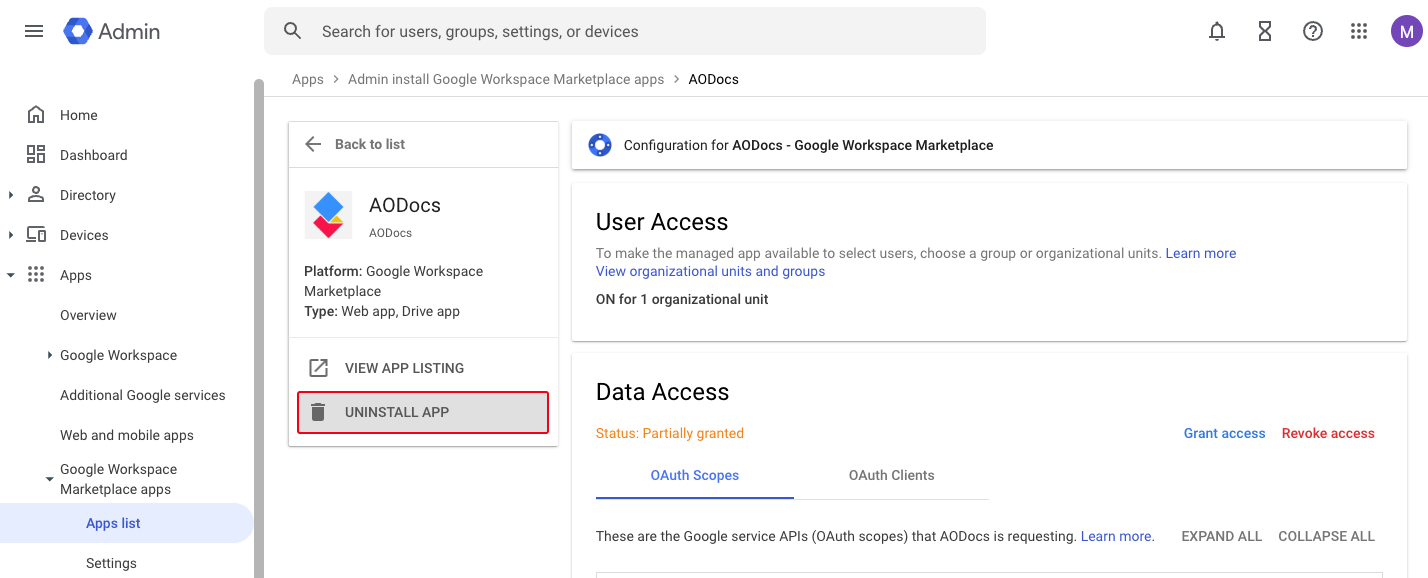Go to Home in sidebar
Image resolution: width=1428 pixels, height=578 pixels.
[x=79, y=115]
